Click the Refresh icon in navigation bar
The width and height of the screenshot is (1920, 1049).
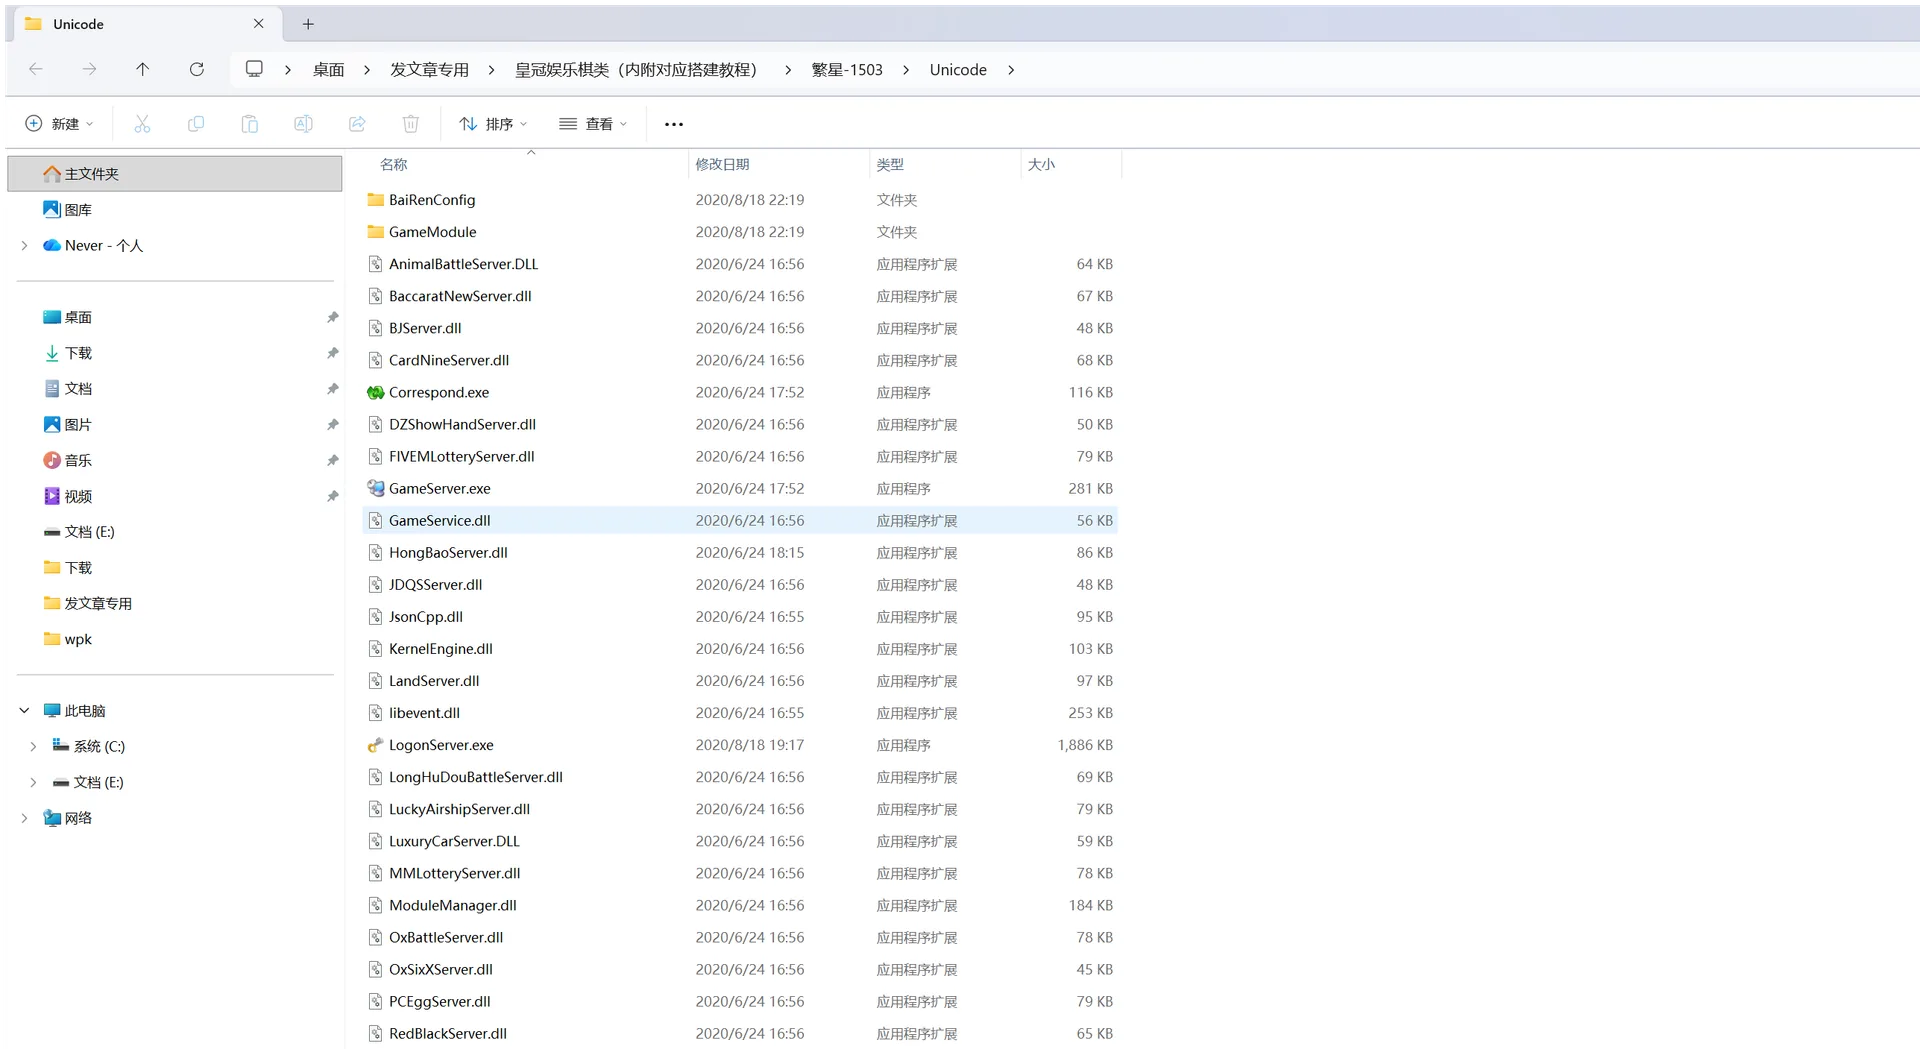point(197,69)
